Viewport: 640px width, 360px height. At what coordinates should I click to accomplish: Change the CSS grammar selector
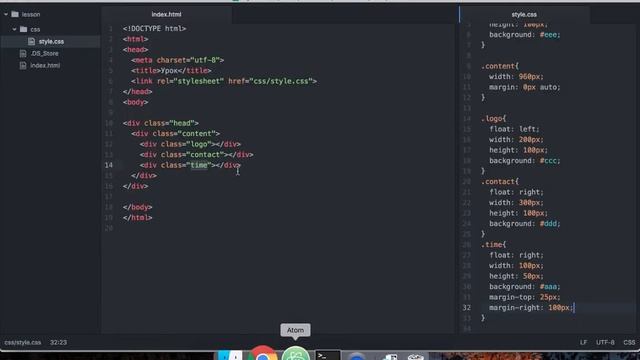[629, 342]
